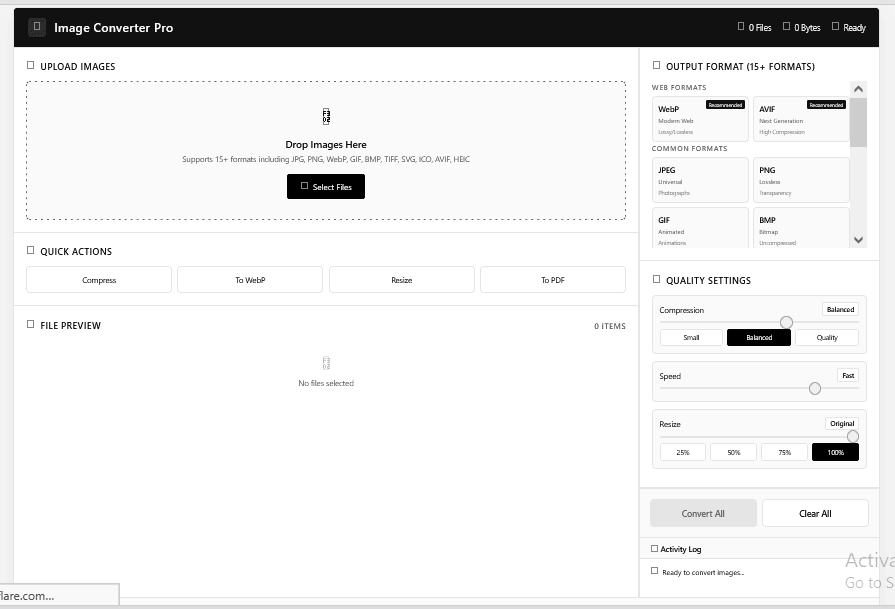
Task: Click the File Preview section icon
Action: (x=31, y=324)
